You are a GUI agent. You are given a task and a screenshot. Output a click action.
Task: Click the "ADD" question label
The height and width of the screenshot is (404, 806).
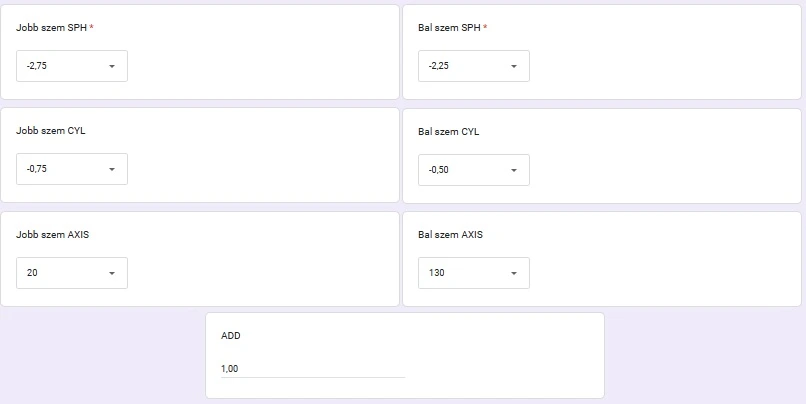pyautogui.click(x=231, y=336)
